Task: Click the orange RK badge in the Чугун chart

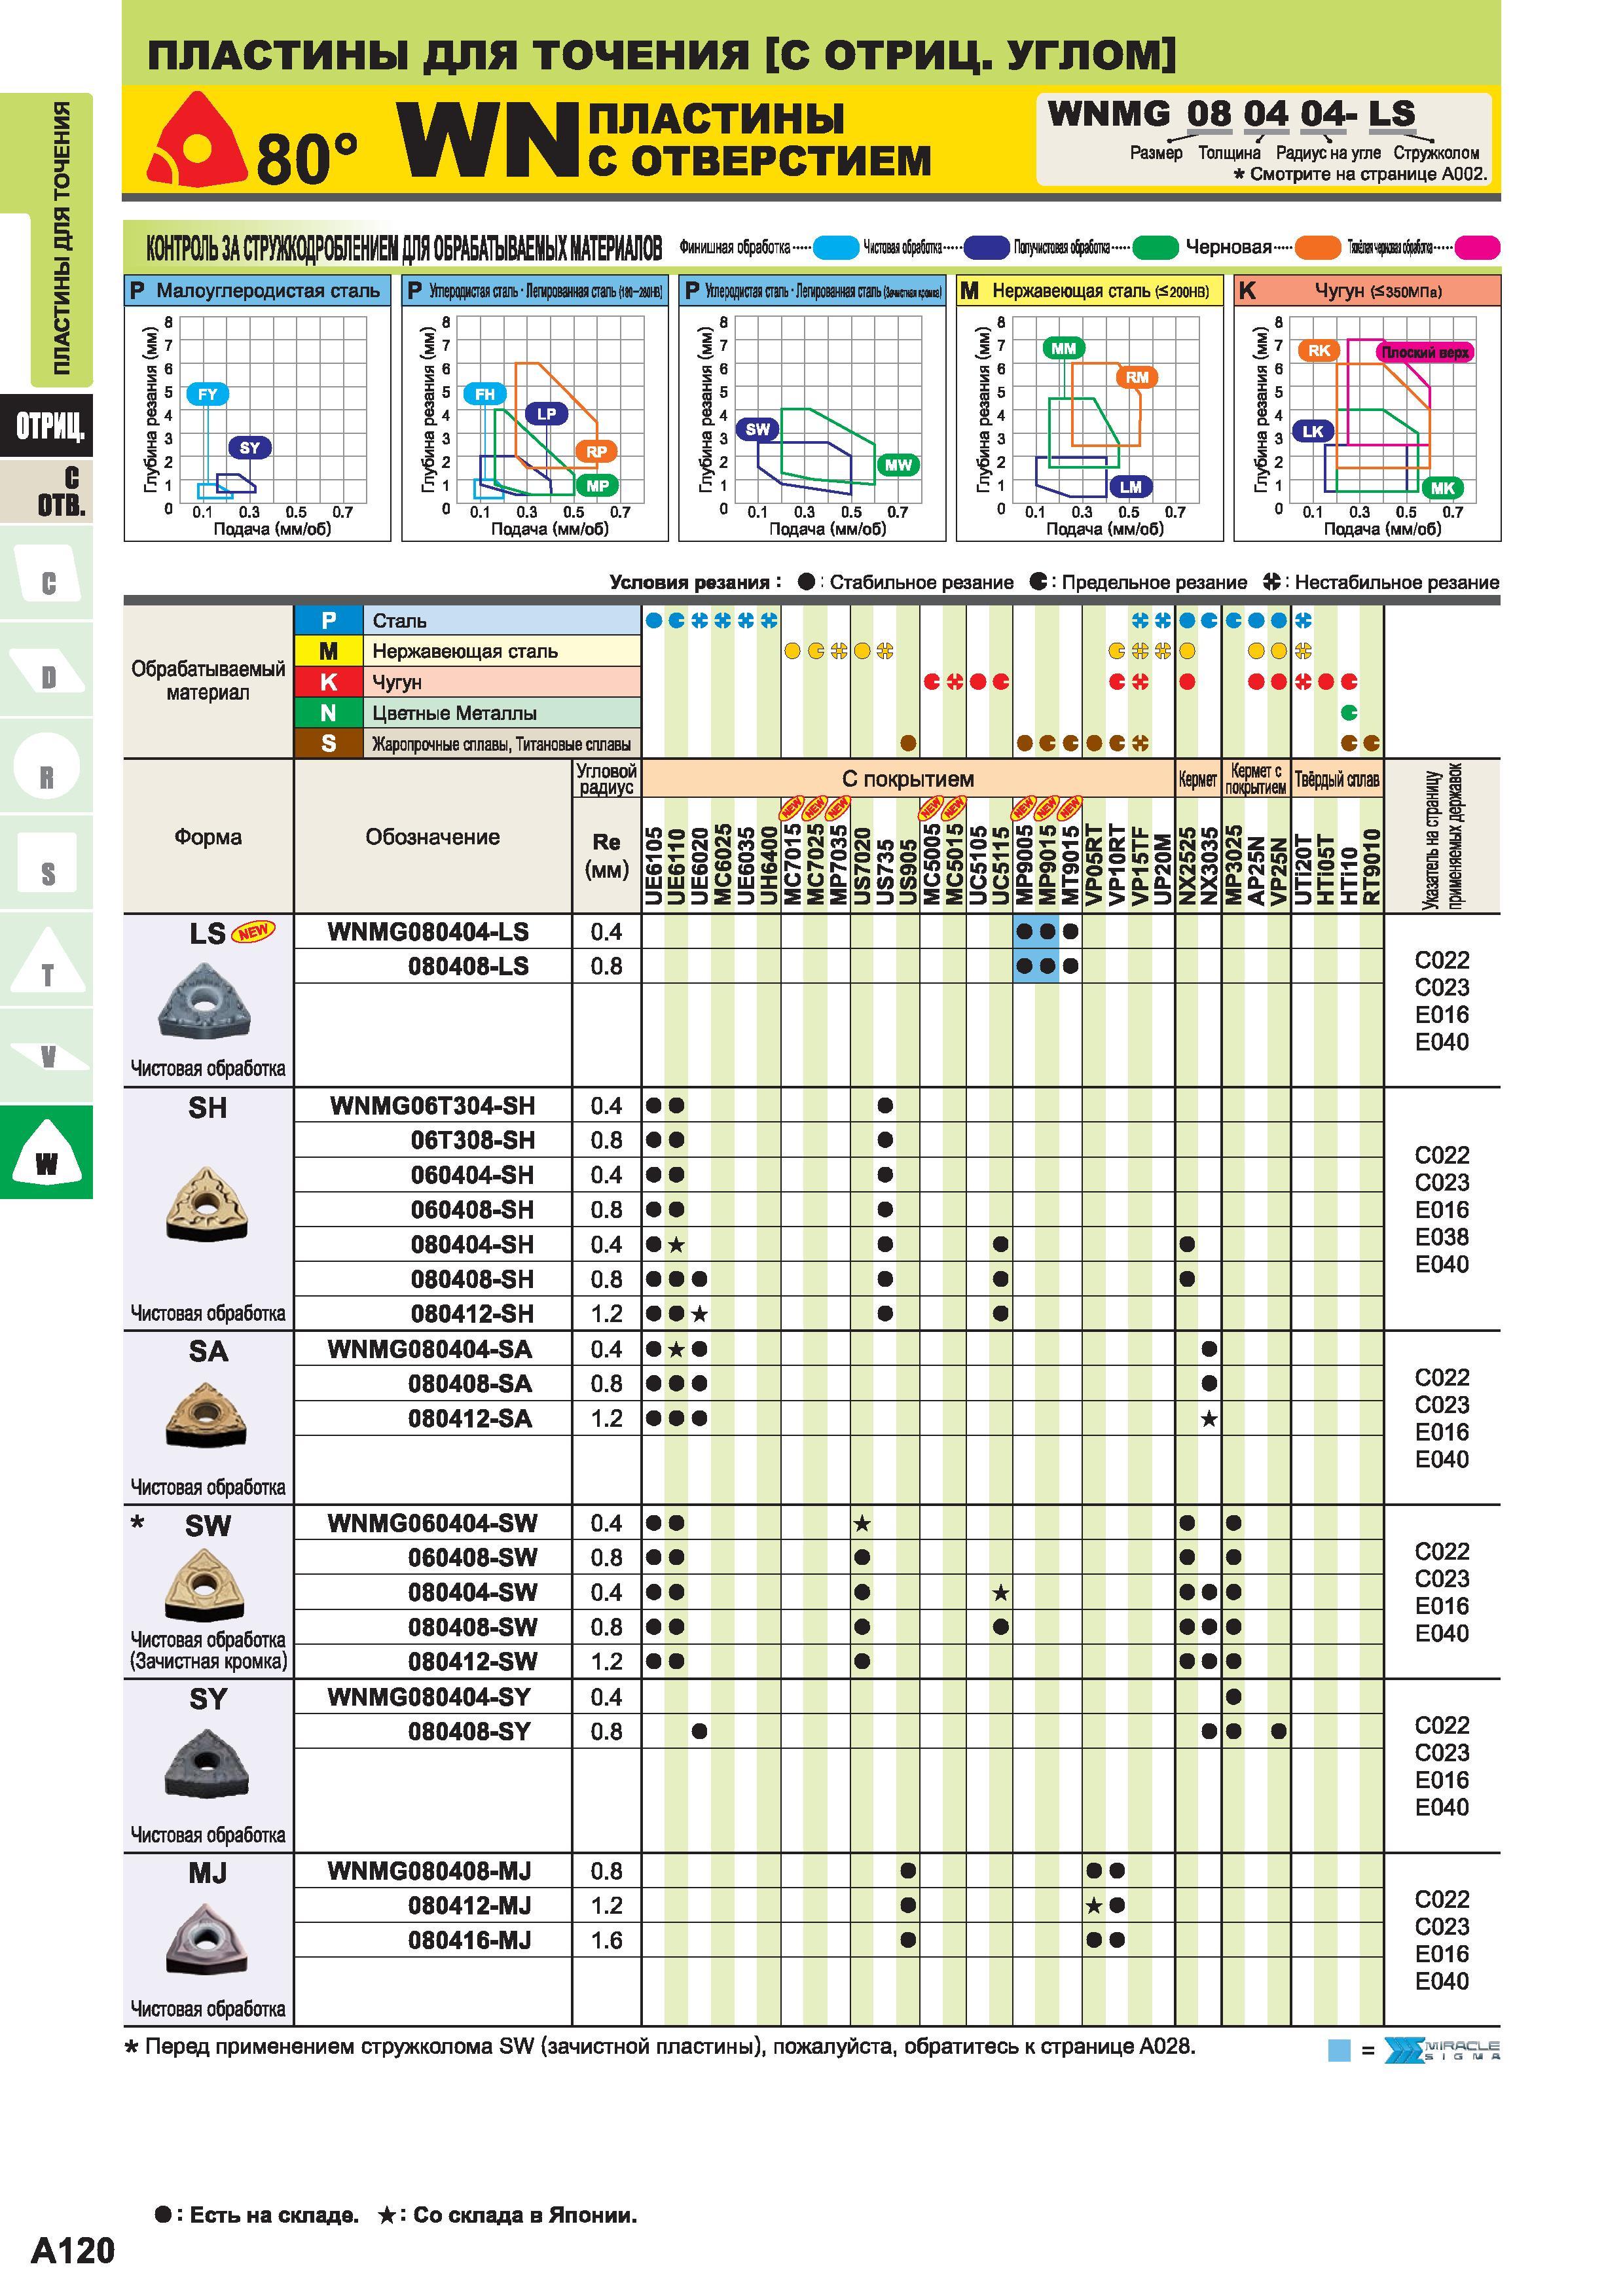Action: [x=1319, y=350]
